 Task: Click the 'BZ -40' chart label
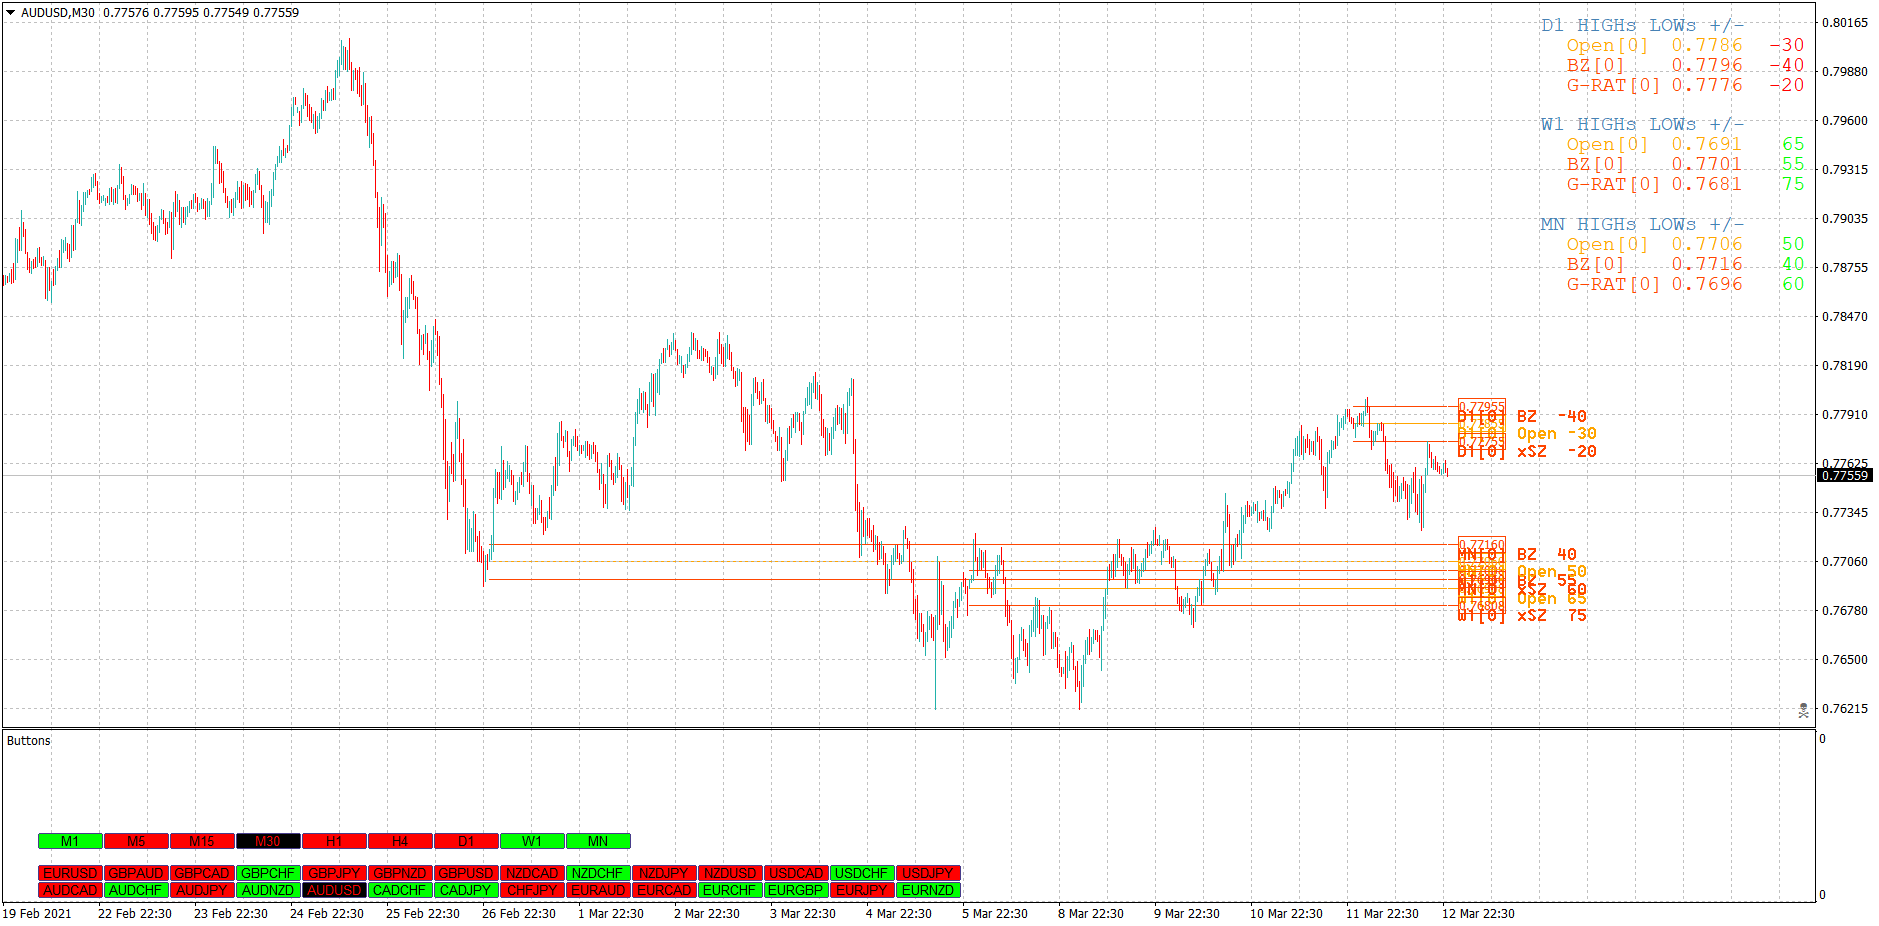(x=1551, y=416)
